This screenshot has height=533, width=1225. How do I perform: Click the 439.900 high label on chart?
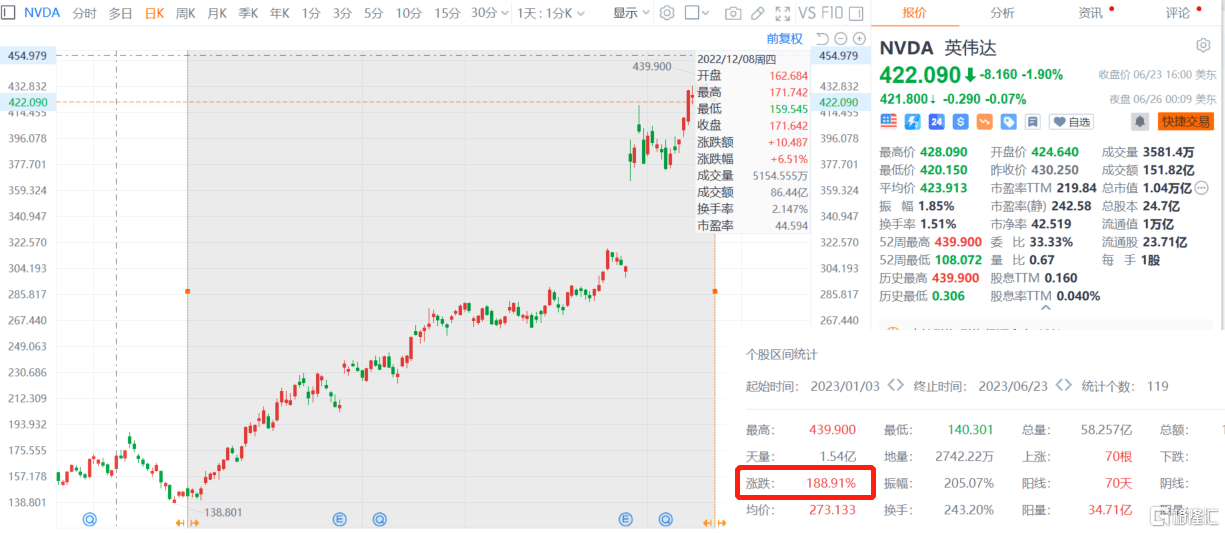click(x=652, y=66)
